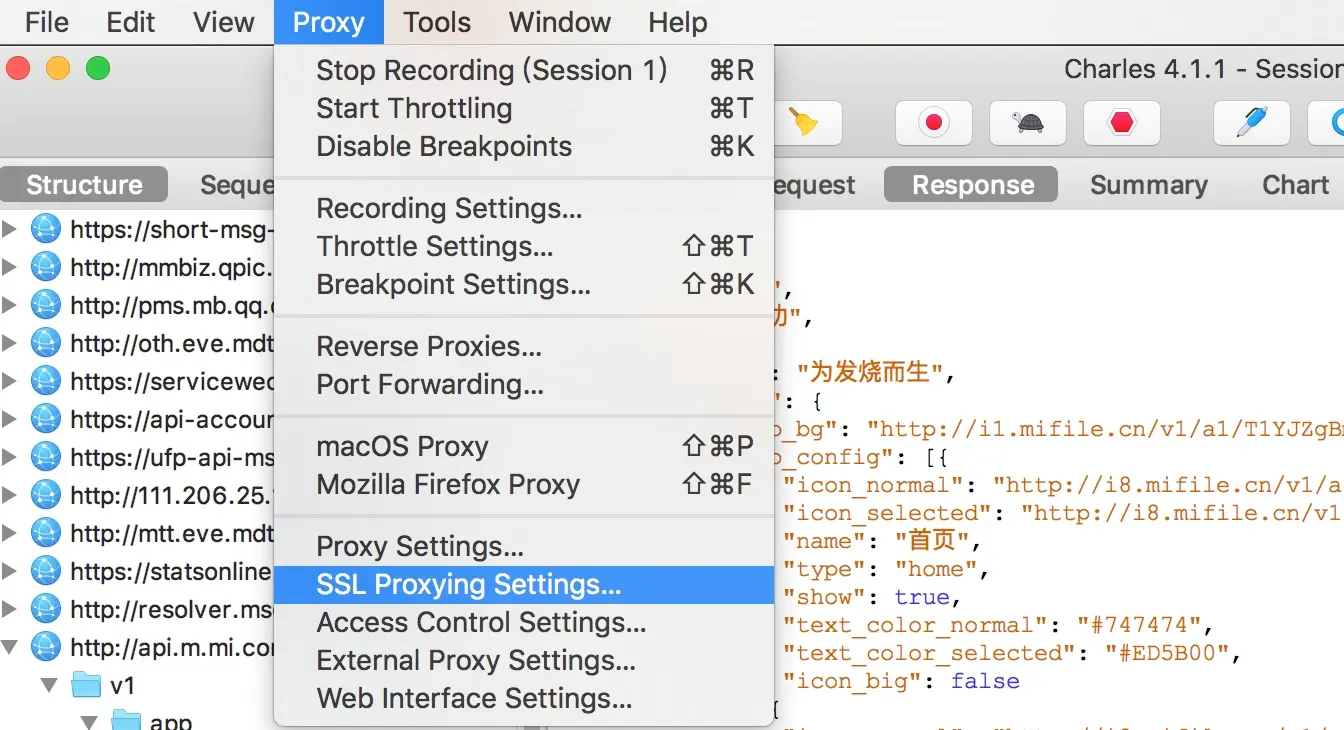
Task: Click the red hexagon breakpoints icon
Action: click(x=1122, y=123)
